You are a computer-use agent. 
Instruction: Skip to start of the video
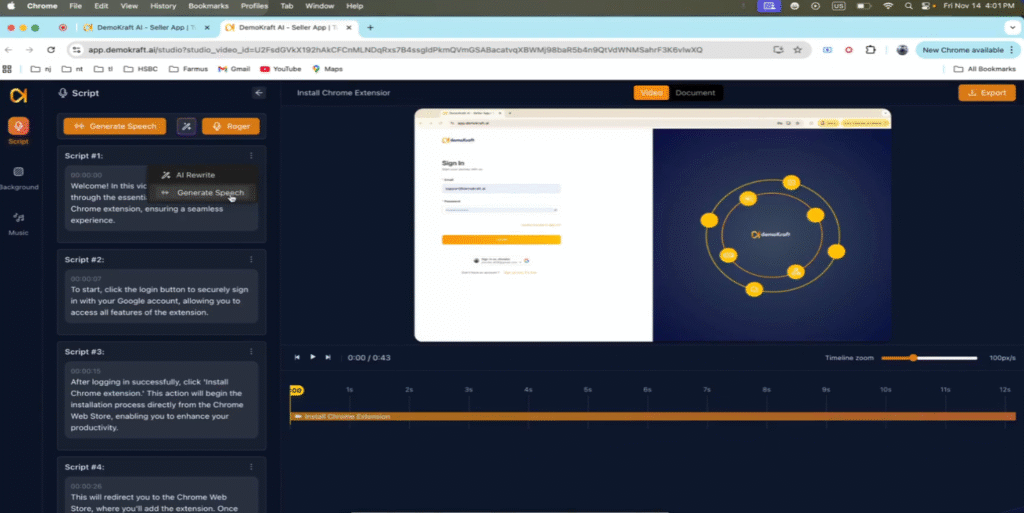297,357
